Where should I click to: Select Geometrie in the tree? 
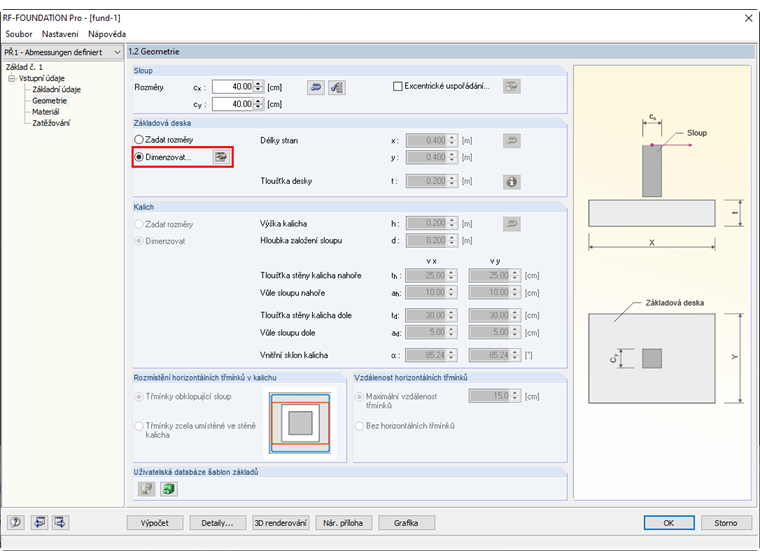[49, 100]
